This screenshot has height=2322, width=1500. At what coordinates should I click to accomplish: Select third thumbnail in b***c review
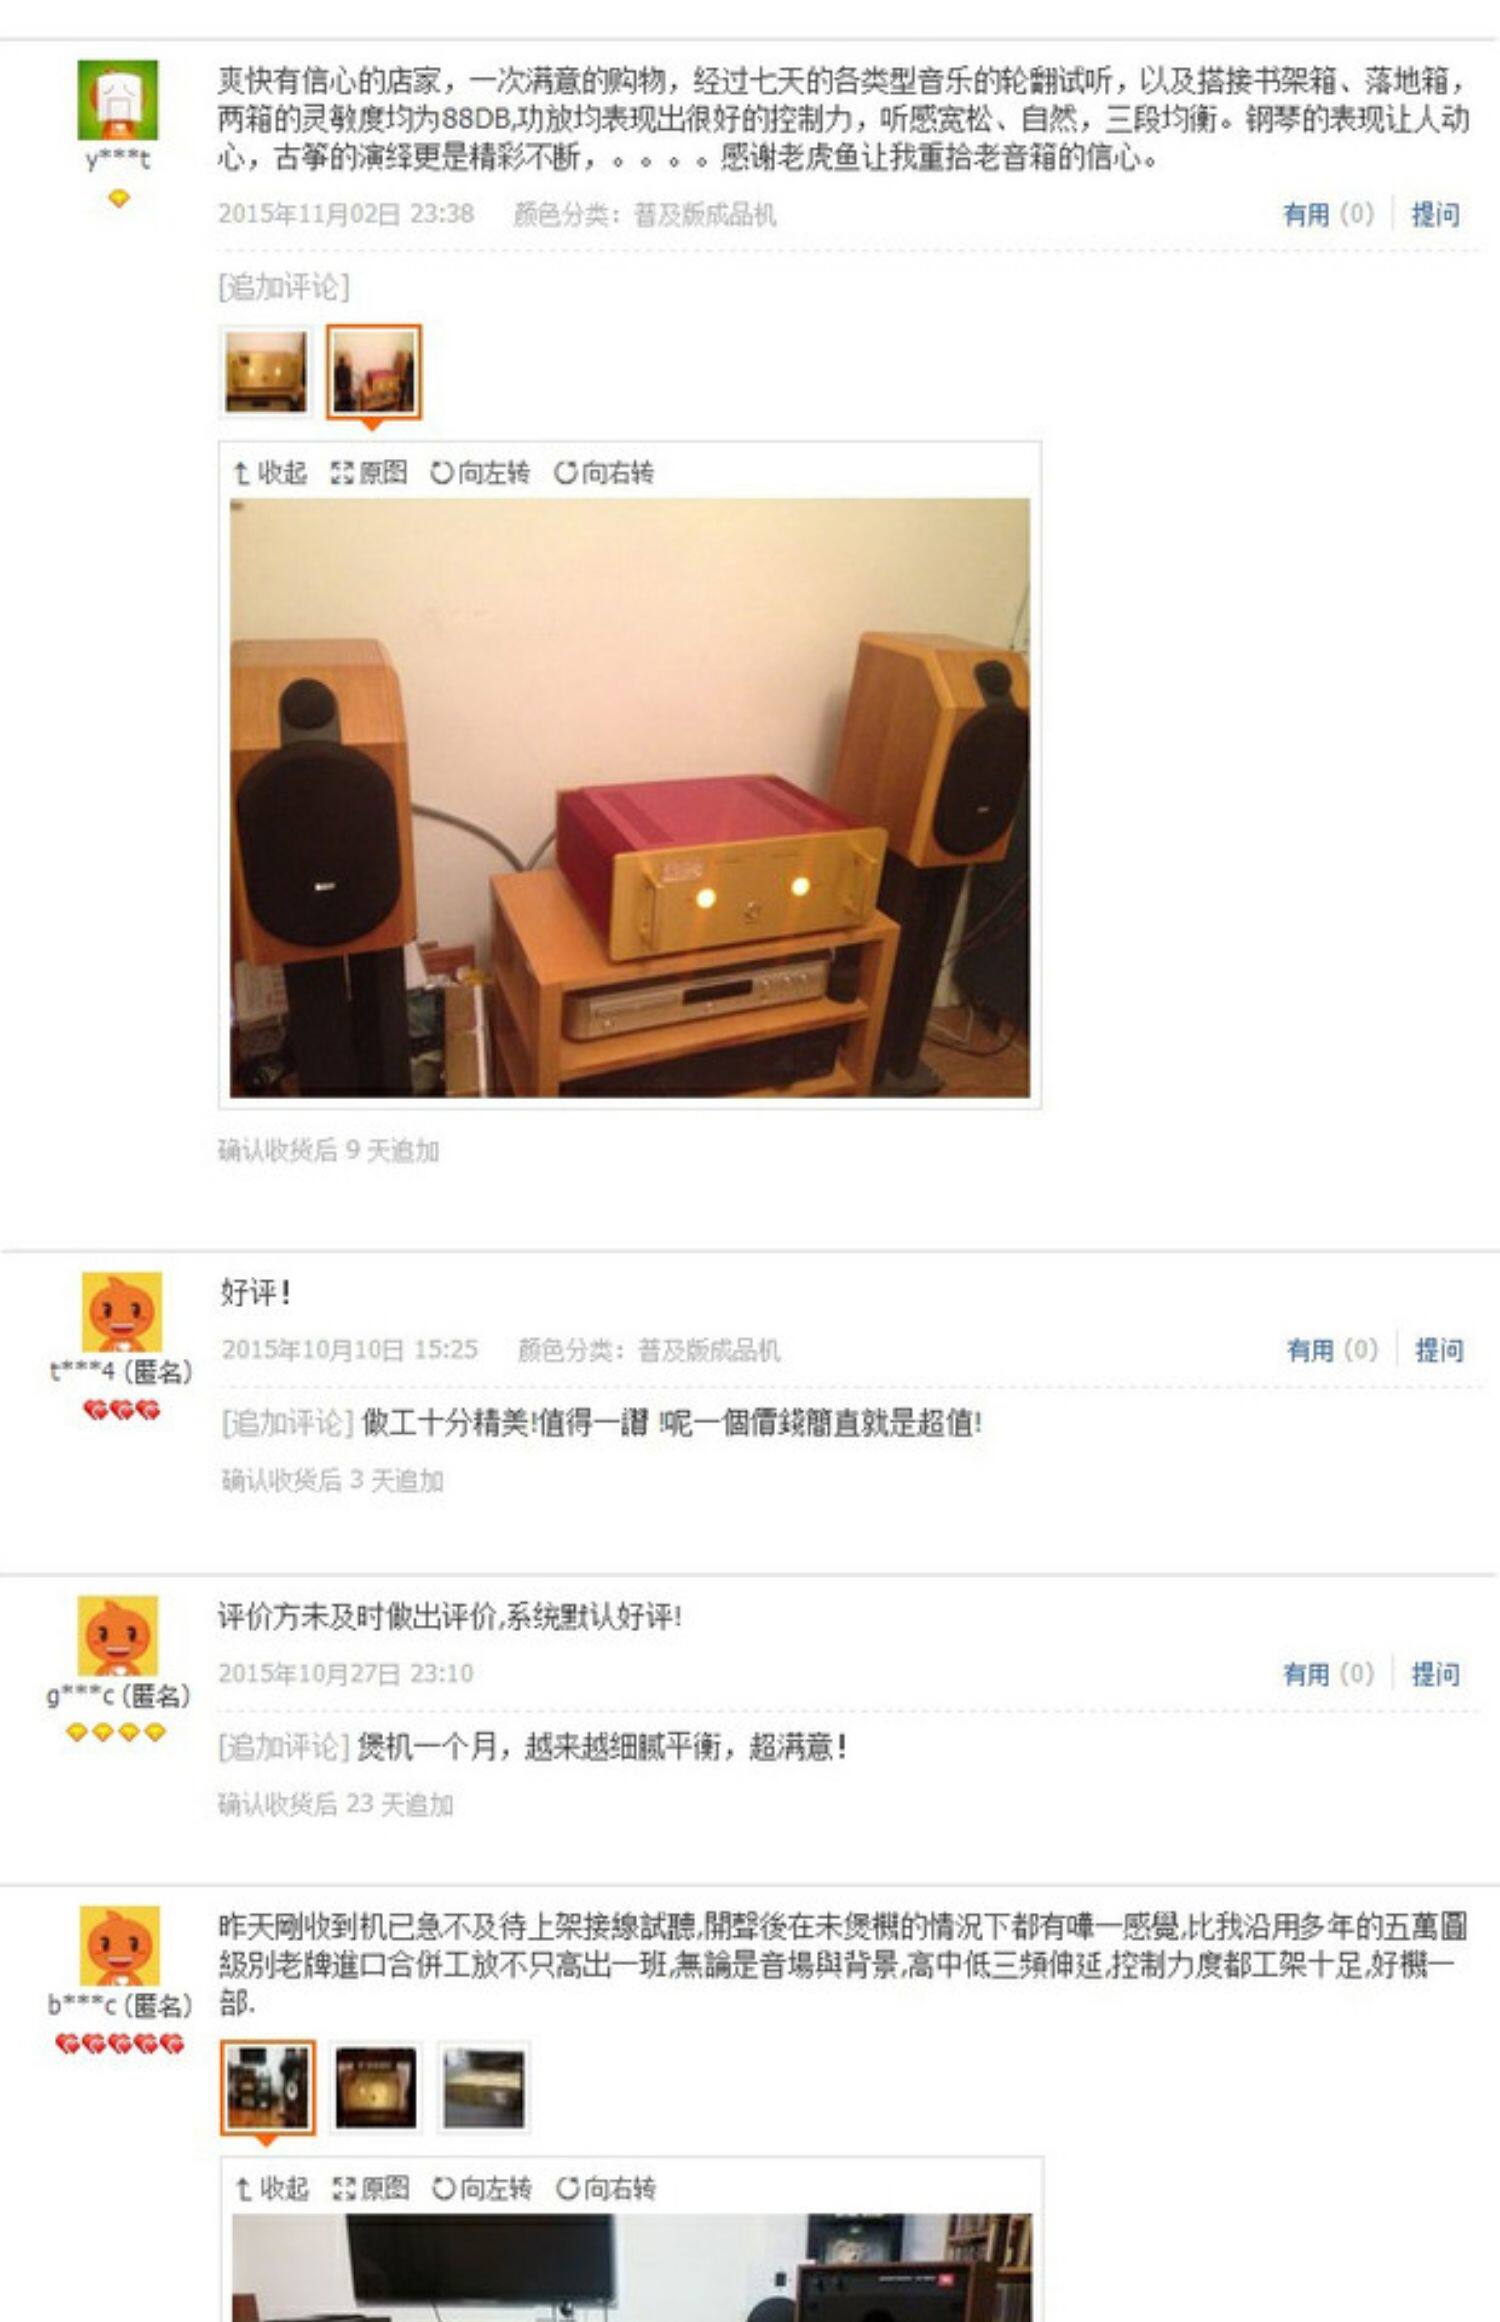[x=484, y=2088]
